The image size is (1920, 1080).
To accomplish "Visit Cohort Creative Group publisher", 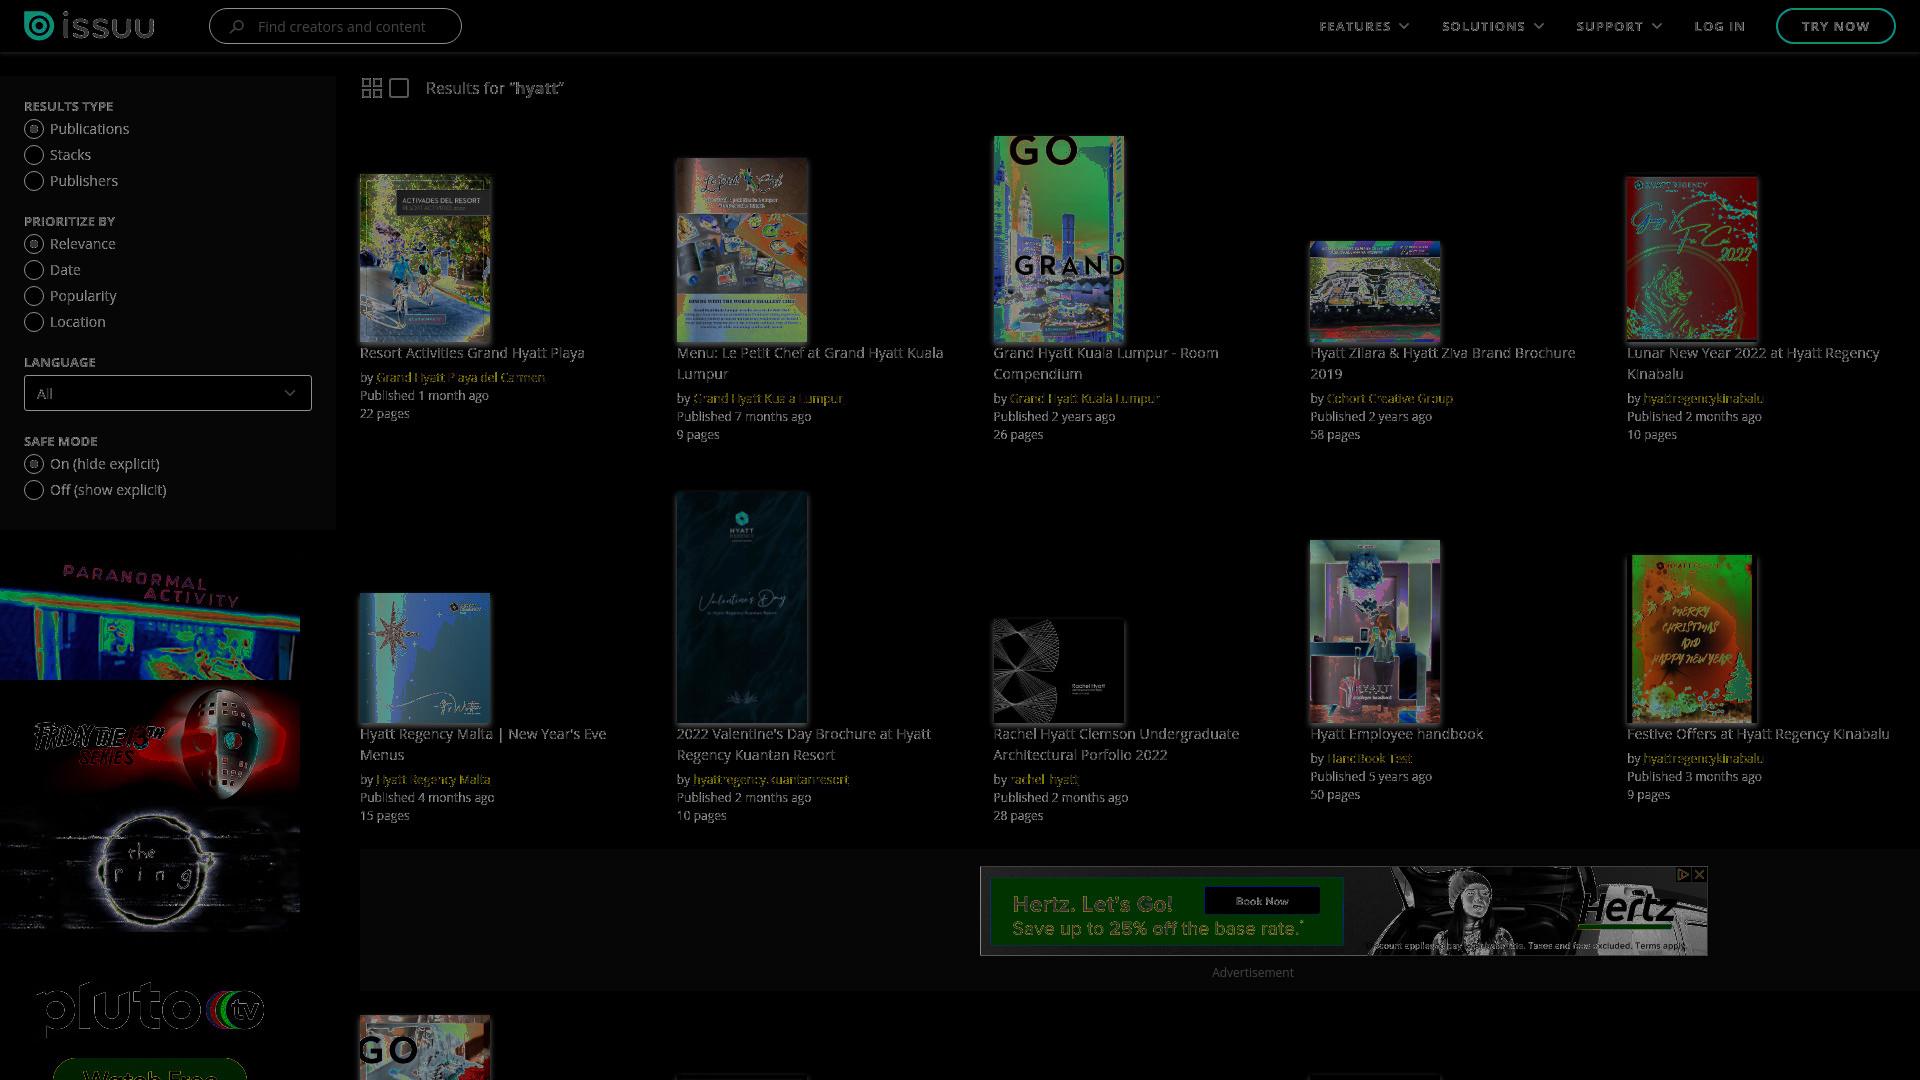I will click(1389, 399).
